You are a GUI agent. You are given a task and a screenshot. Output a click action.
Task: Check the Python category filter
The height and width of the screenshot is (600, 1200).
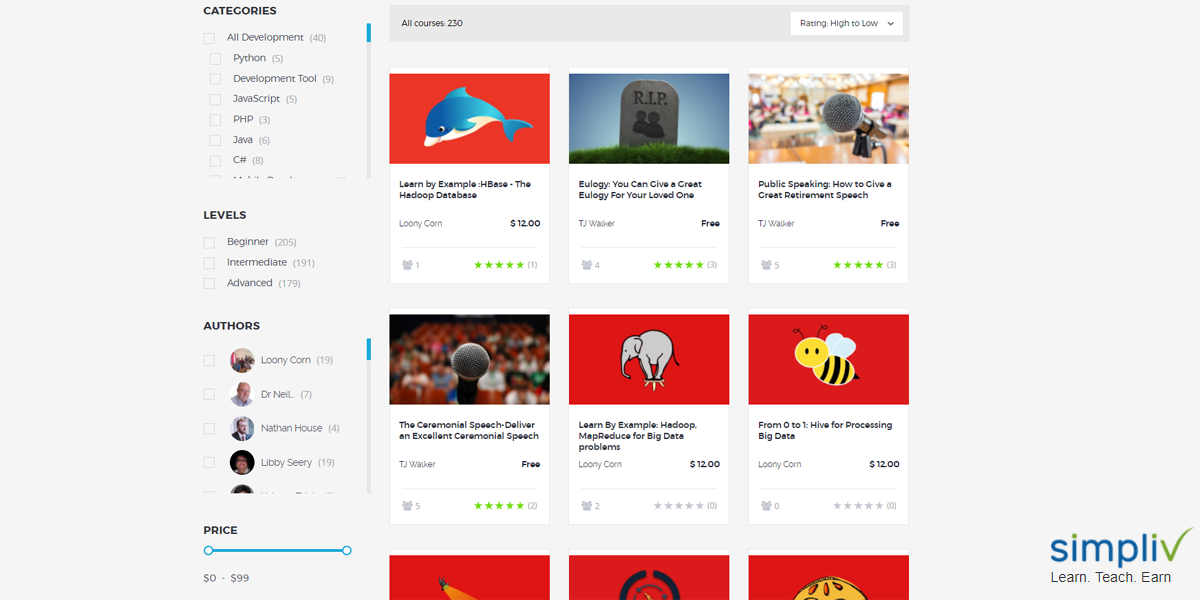coord(214,58)
